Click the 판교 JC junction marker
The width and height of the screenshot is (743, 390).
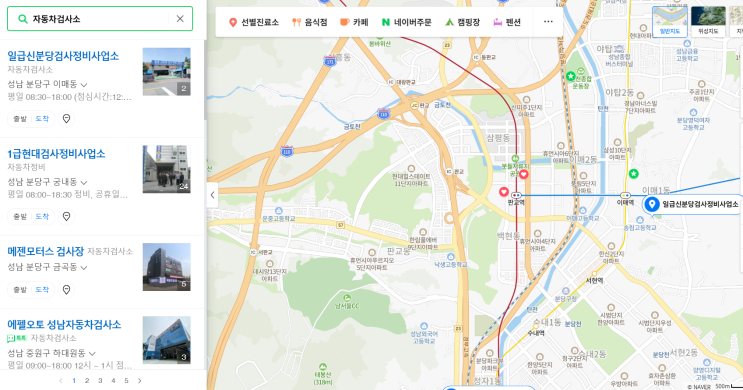point(414,105)
